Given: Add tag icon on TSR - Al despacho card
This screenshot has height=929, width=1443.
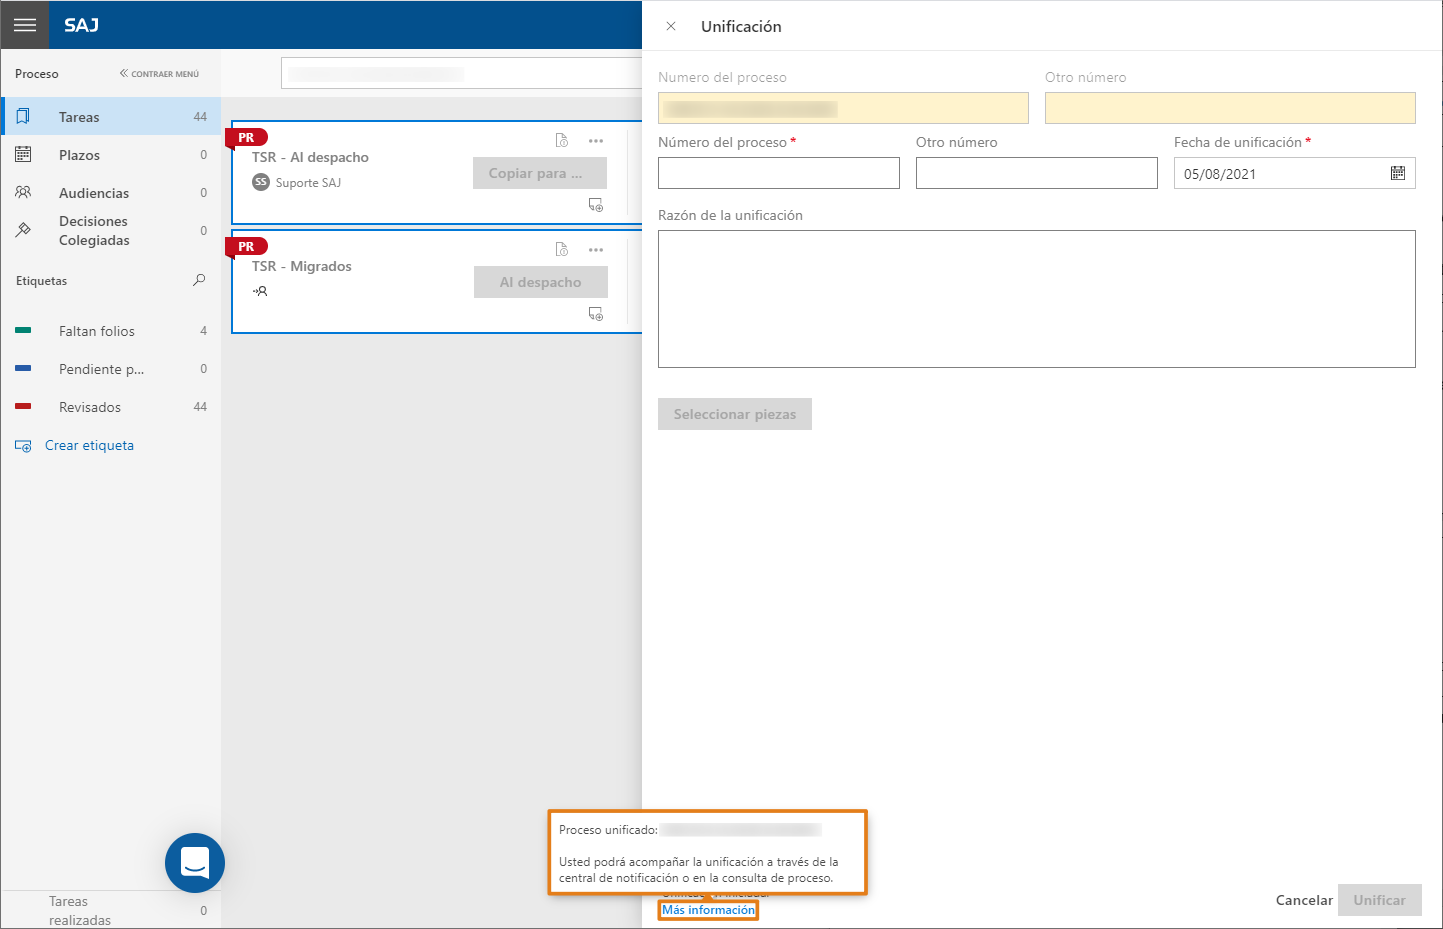Looking at the screenshot, I should pos(596,205).
